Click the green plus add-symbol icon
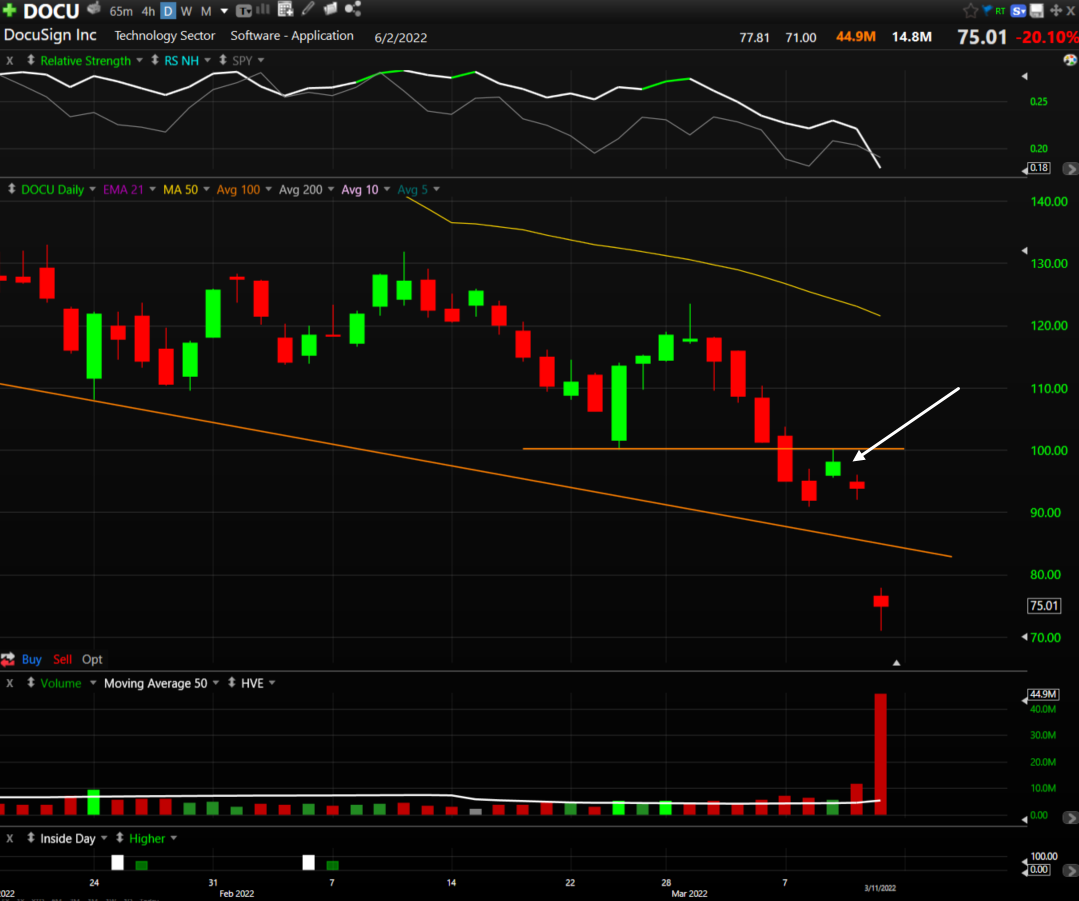The image size is (1079, 901). pos(10,10)
